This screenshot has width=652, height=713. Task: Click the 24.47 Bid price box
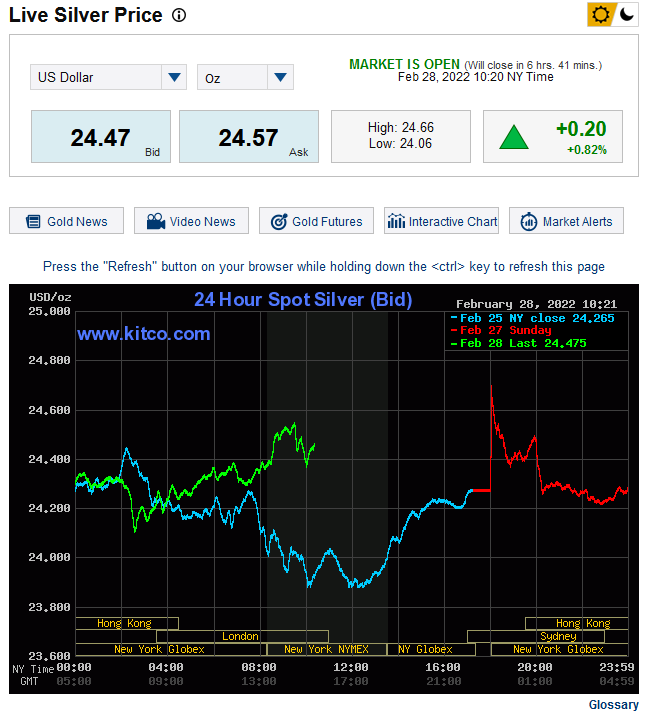[x=101, y=136]
